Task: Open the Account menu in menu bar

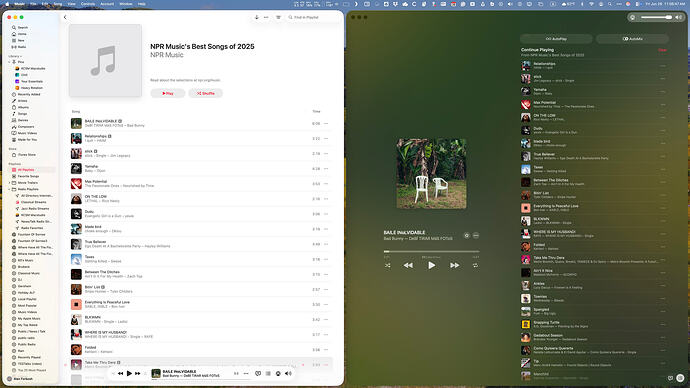Action: [x=107, y=4]
